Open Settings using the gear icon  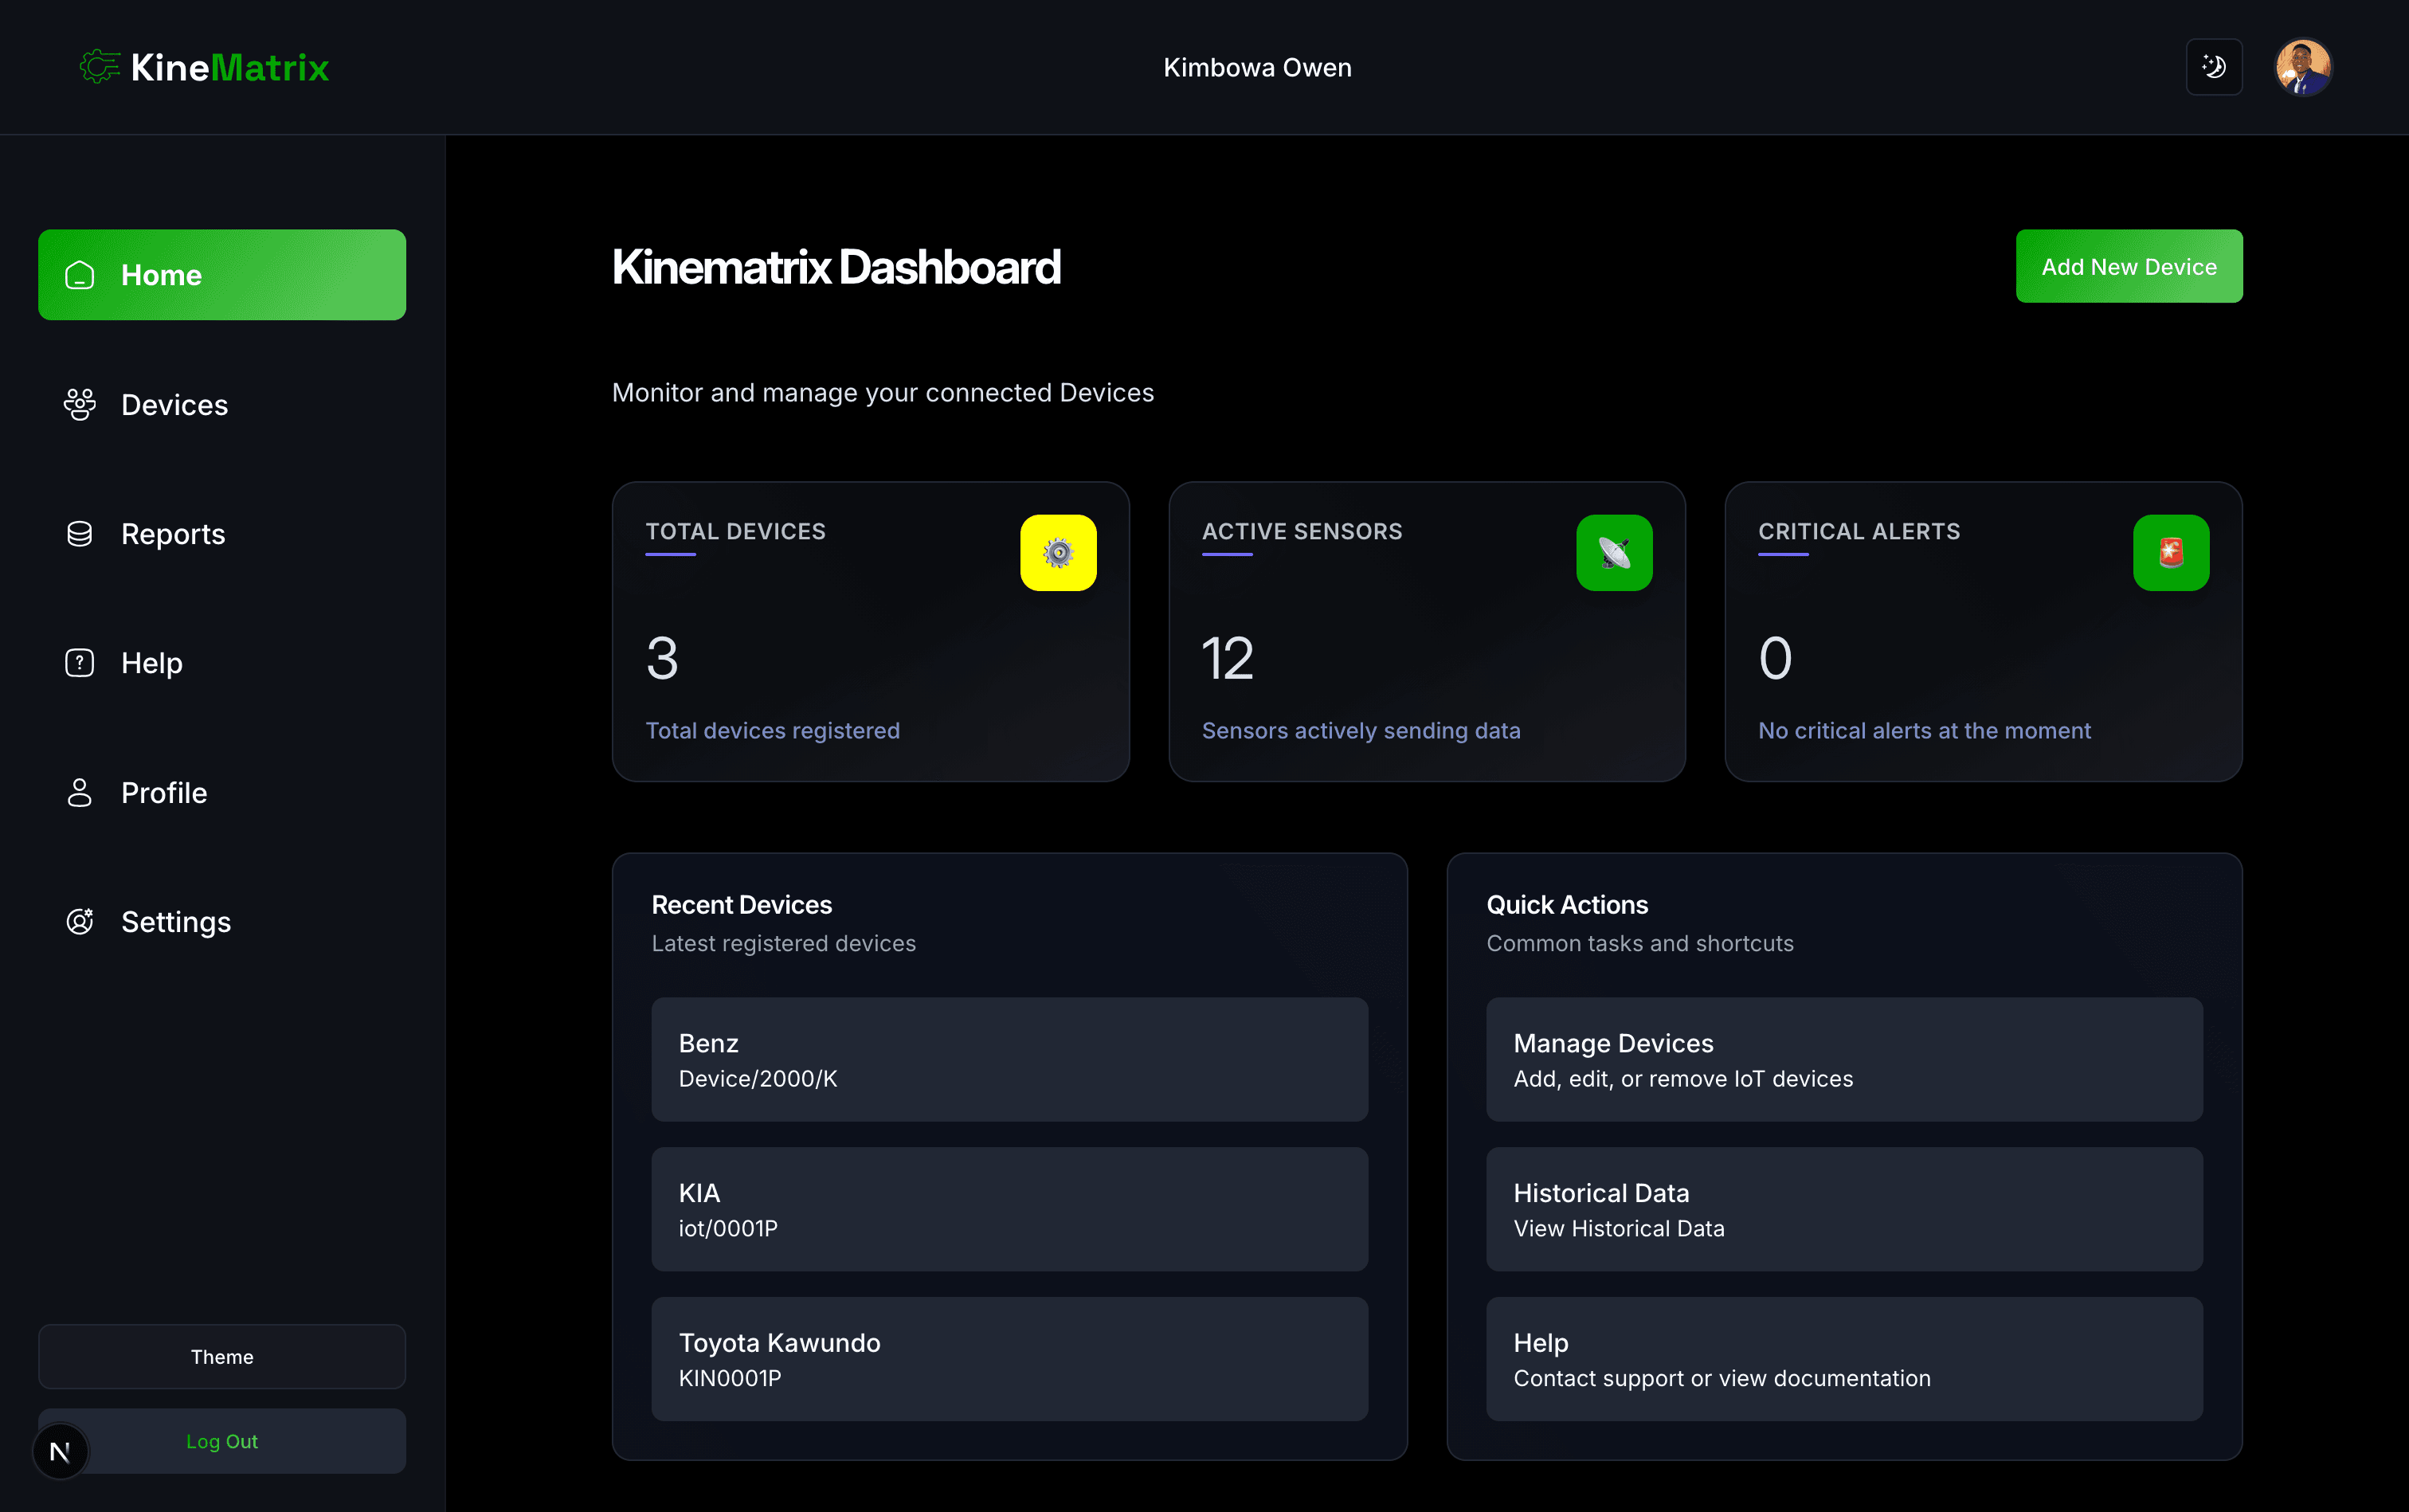(78, 921)
